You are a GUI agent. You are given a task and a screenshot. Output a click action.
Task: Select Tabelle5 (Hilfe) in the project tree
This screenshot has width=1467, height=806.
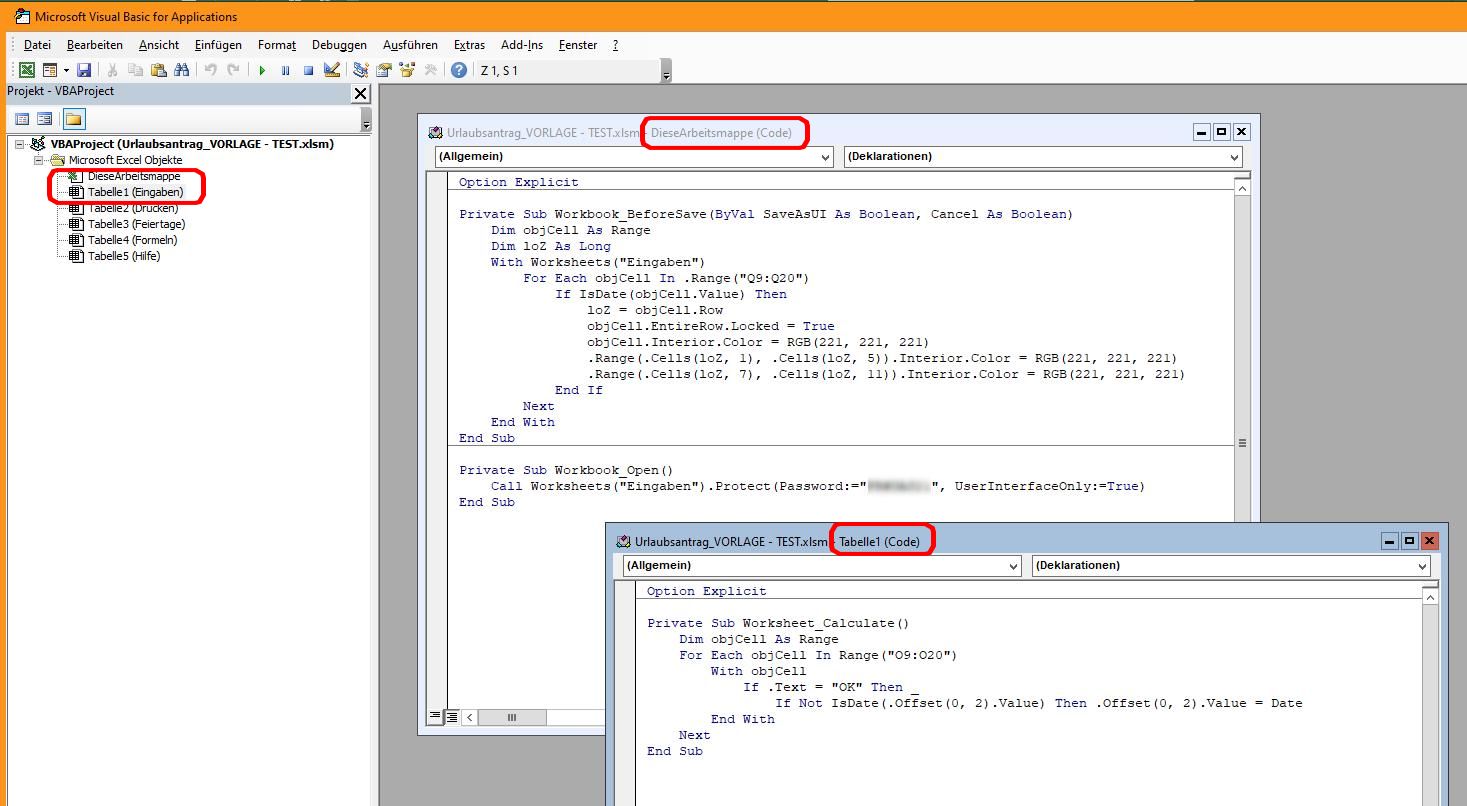[124, 256]
